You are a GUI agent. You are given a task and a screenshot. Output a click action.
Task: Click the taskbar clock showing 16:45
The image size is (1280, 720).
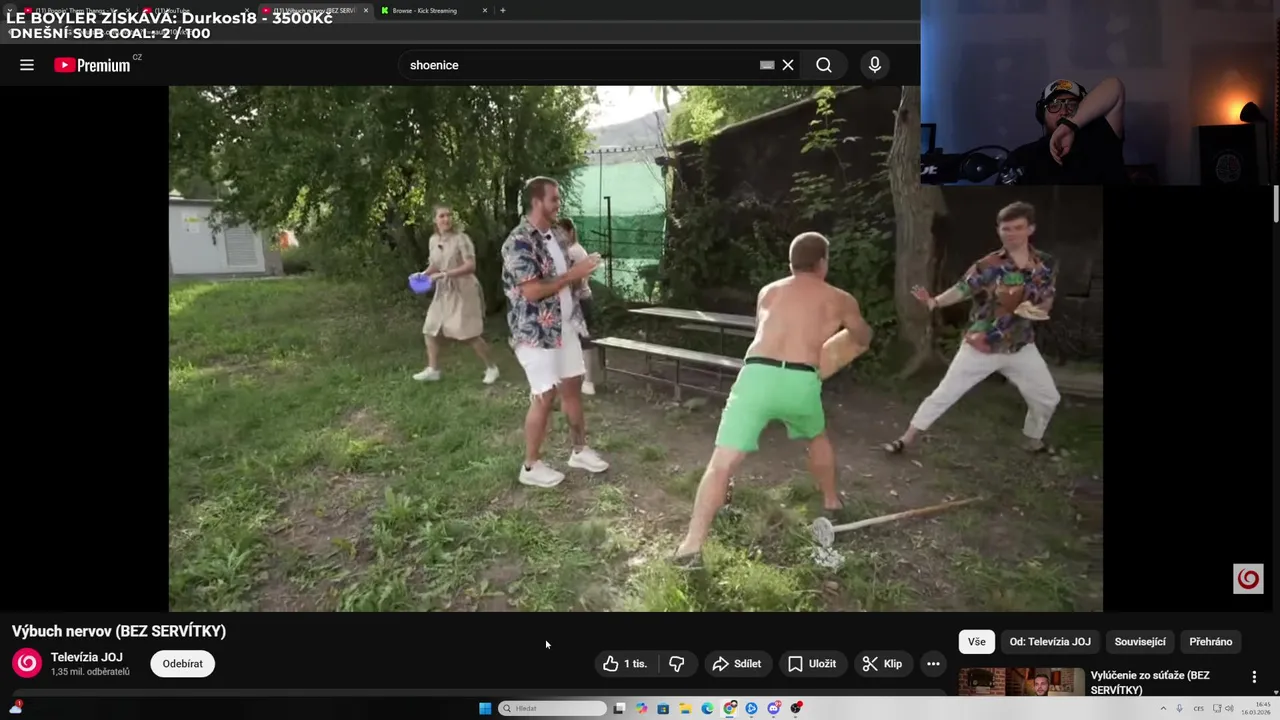tap(1255, 708)
